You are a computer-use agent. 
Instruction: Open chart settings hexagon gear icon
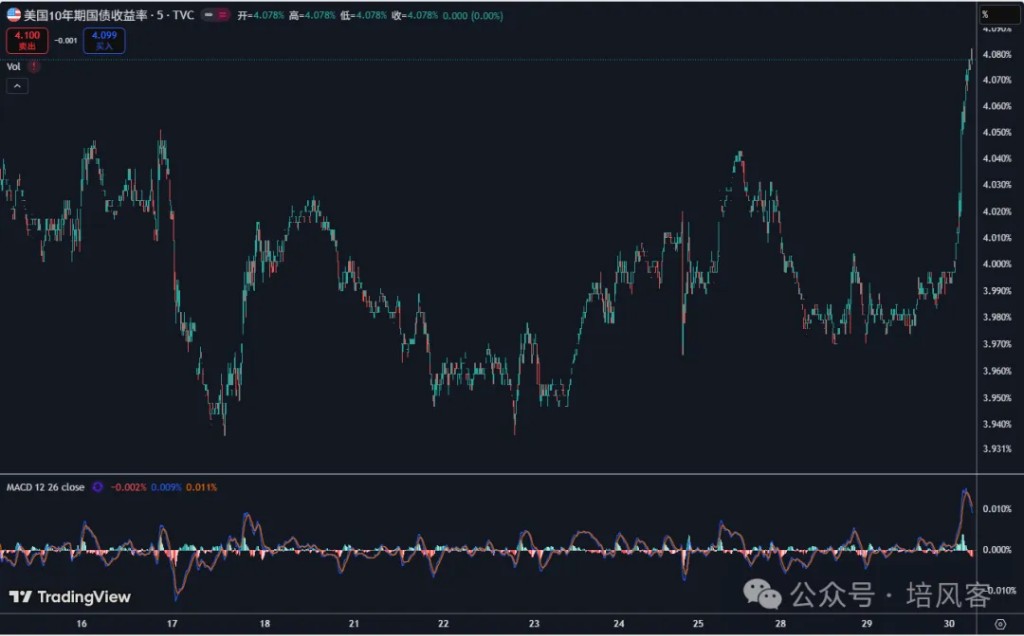click(x=1000, y=624)
